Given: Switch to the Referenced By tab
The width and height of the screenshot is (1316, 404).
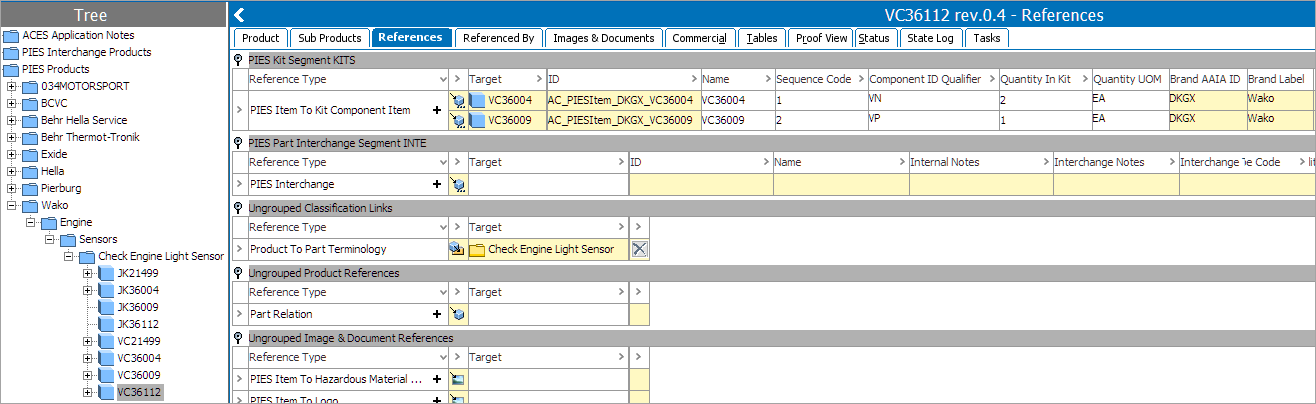Looking at the screenshot, I should 499,38.
